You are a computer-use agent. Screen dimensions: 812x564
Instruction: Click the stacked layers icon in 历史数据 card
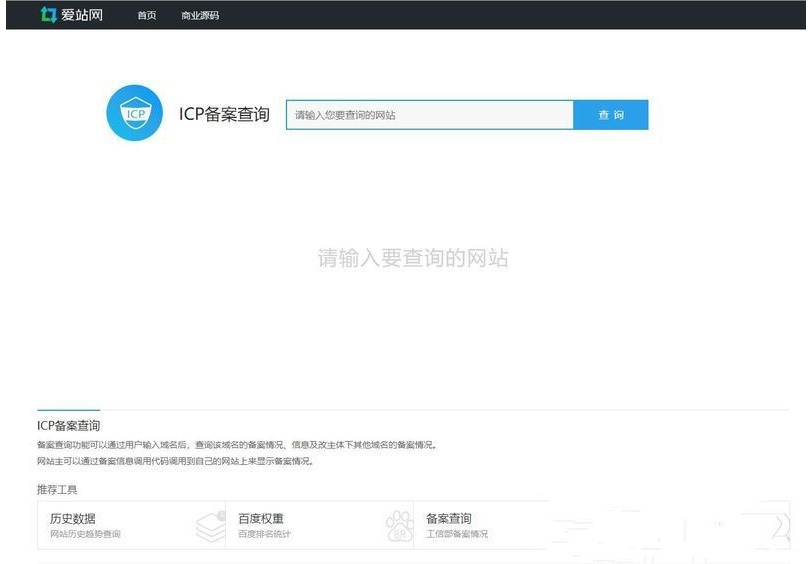[211, 526]
